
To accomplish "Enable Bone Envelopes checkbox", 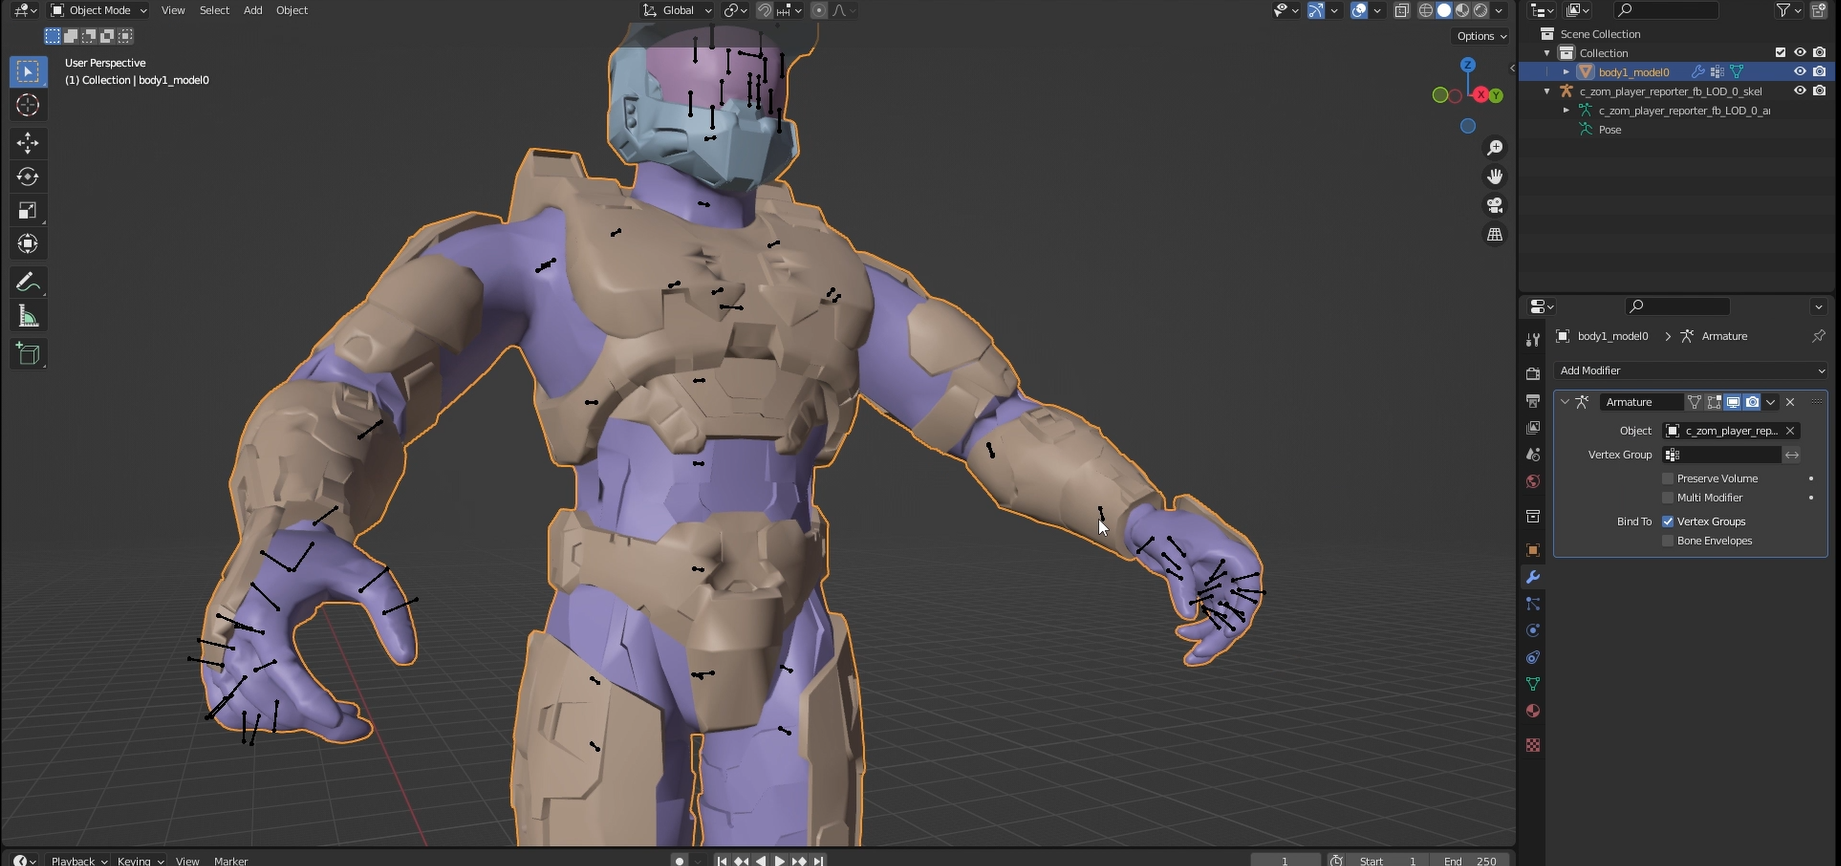I will point(1668,541).
